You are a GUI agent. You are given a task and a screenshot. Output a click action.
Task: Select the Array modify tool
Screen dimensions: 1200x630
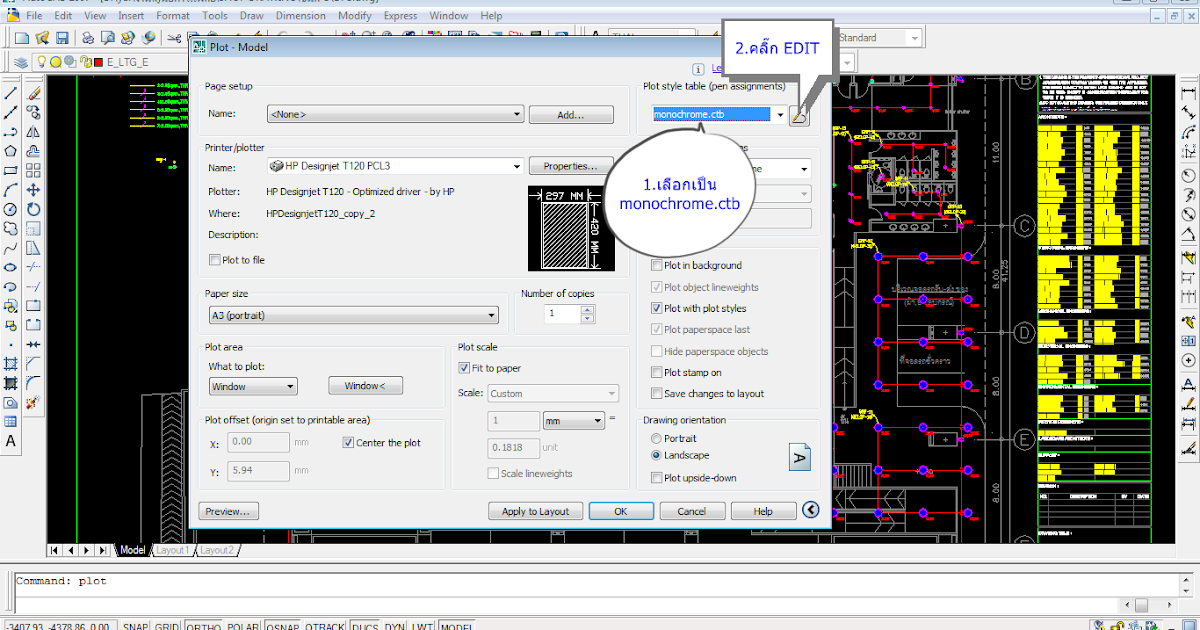[x=34, y=170]
